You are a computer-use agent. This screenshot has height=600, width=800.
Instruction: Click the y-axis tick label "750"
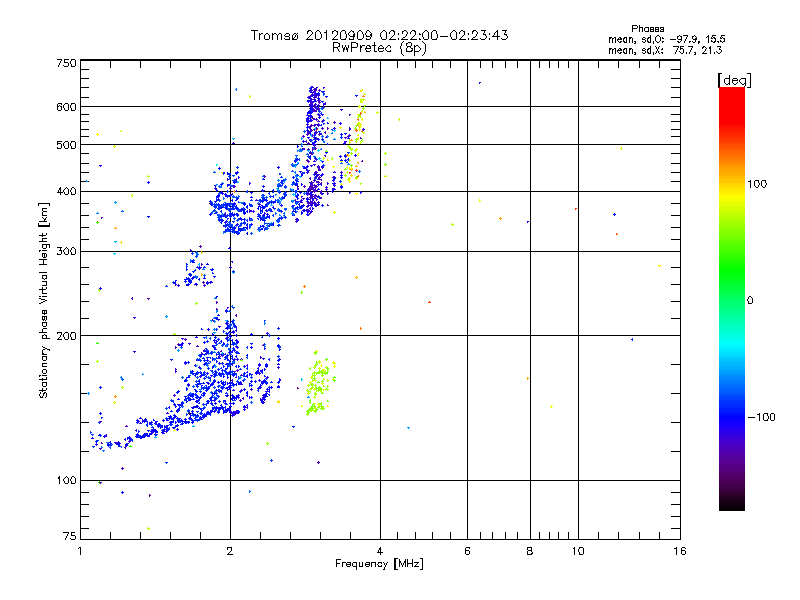[66, 63]
